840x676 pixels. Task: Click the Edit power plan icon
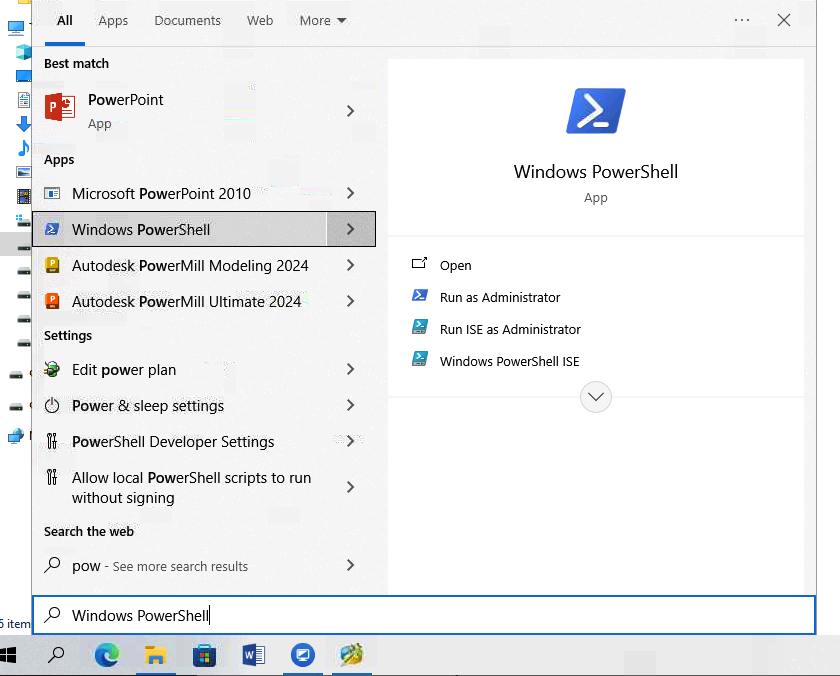(52, 369)
